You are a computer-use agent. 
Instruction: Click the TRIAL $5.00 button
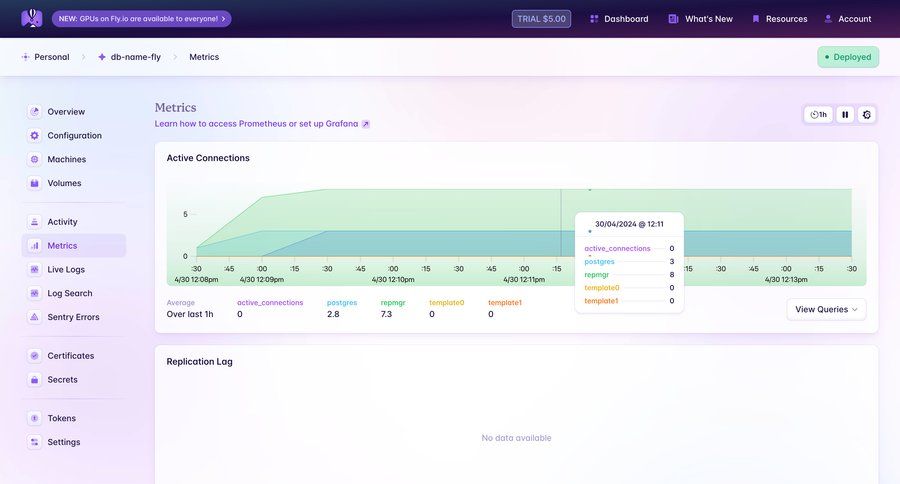click(x=541, y=19)
